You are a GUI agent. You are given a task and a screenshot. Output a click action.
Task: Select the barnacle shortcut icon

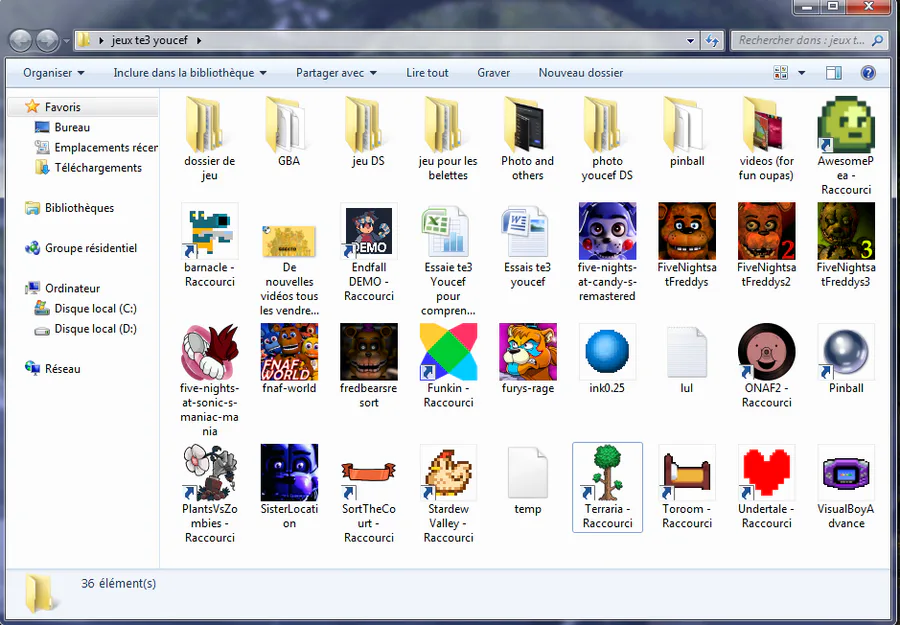click(x=210, y=231)
